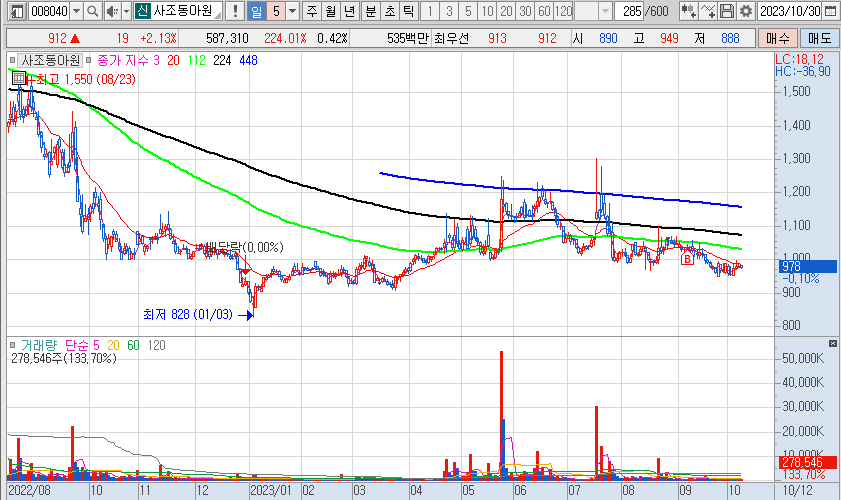The image size is (841, 500).
Task: Click the interval 5 button beside 10
Action: (468, 11)
